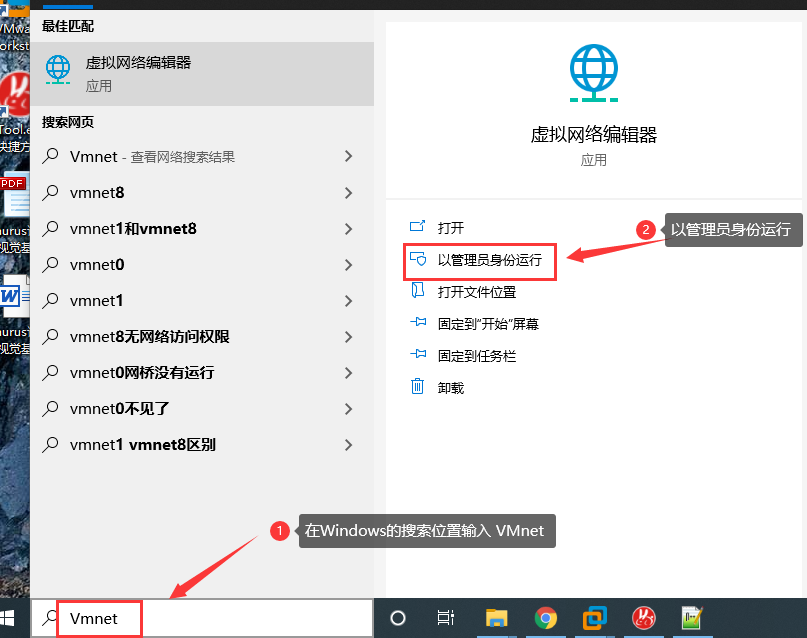Expand the vmnet0不见了 chevron

pyautogui.click(x=348, y=409)
